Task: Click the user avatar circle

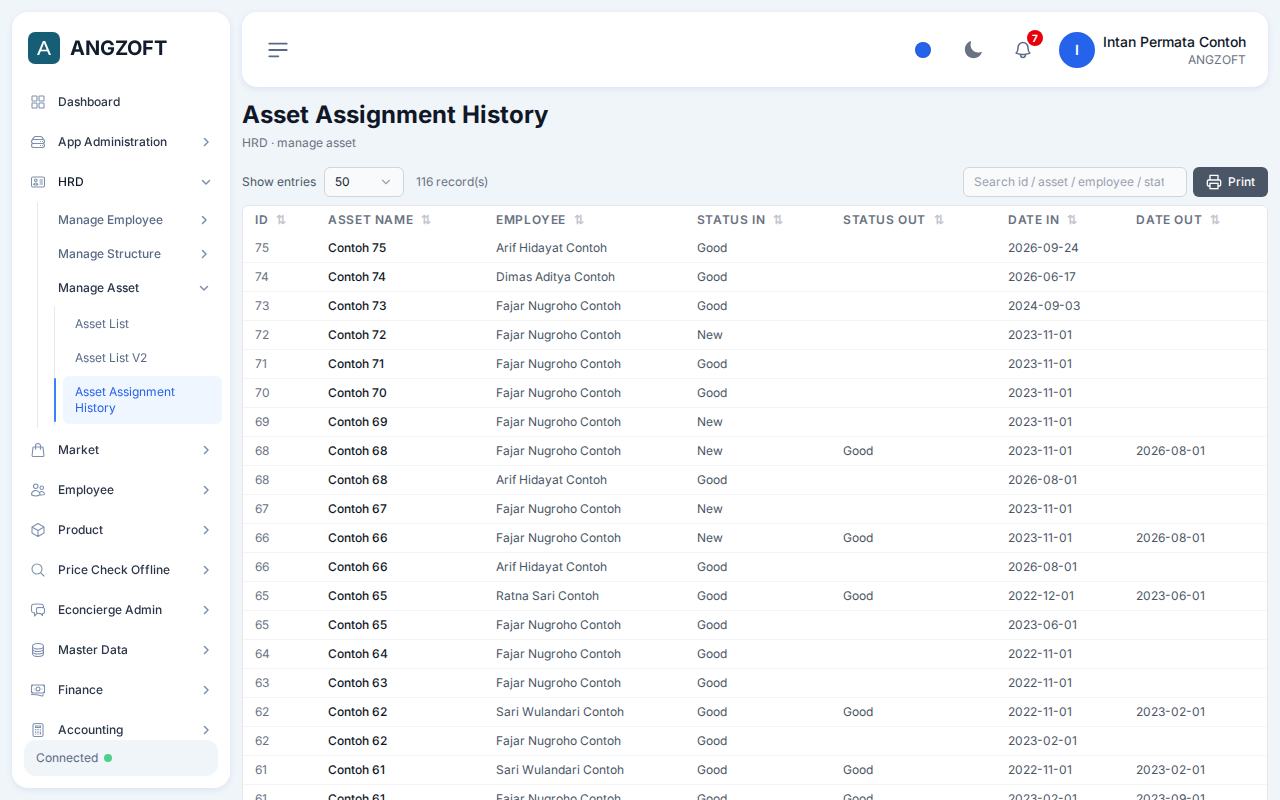Action: (x=1077, y=50)
